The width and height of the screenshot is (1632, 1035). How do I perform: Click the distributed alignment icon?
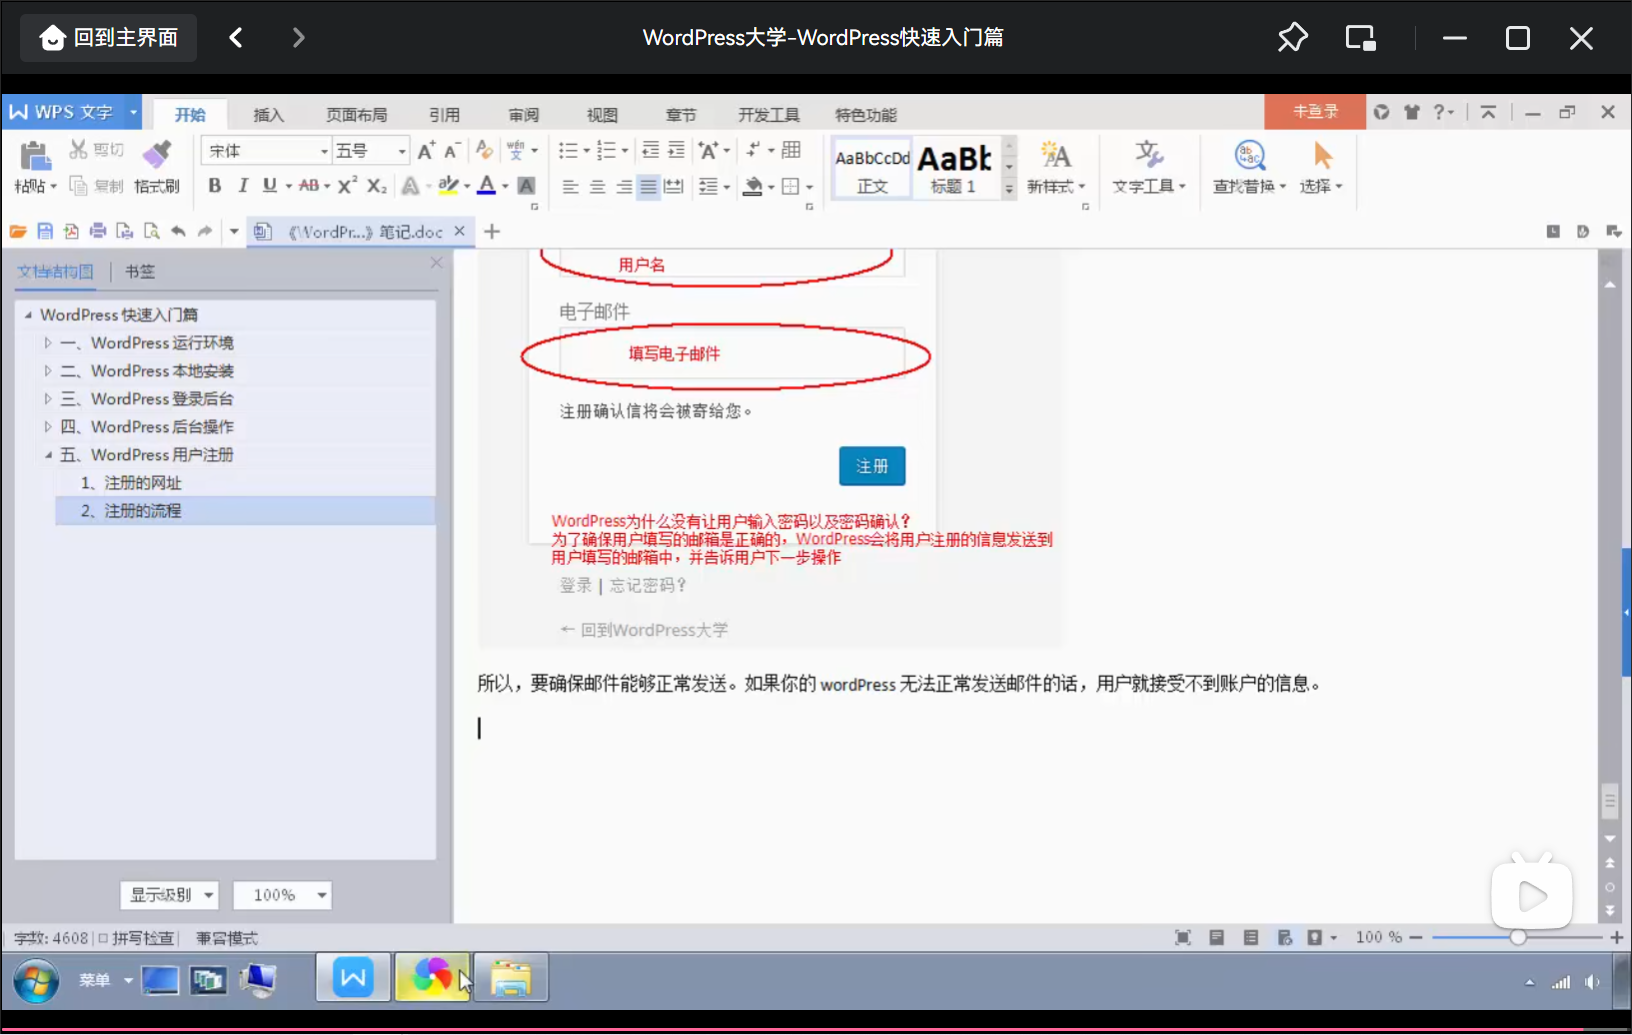point(674,187)
